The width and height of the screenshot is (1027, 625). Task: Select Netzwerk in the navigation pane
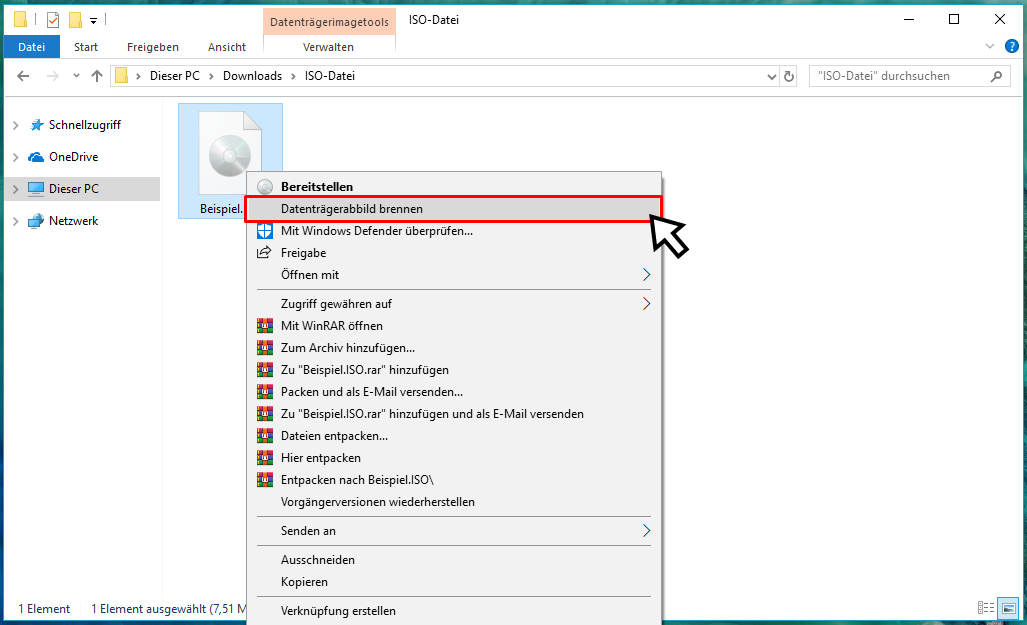pos(73,221)
